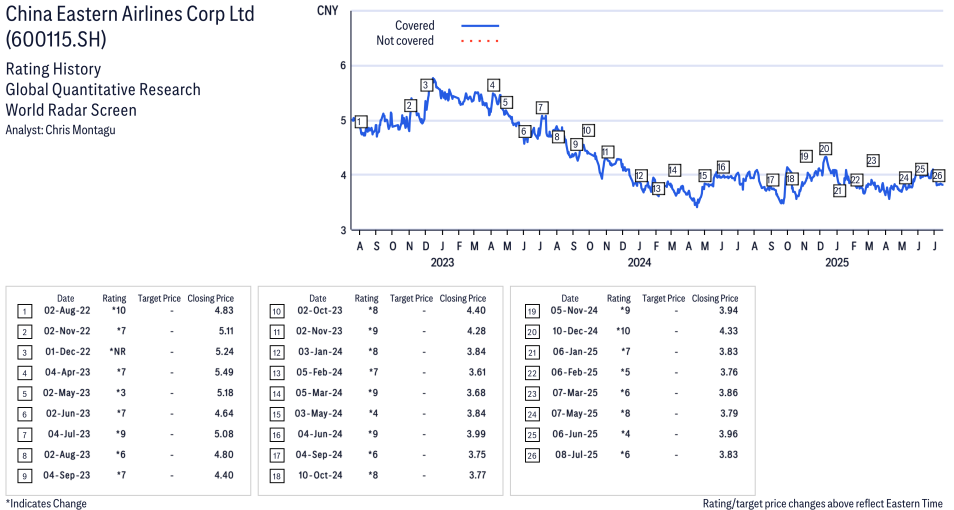The image size is (954, 510).
Task: Click the Covered legend blue line
Action: (480, 26)
